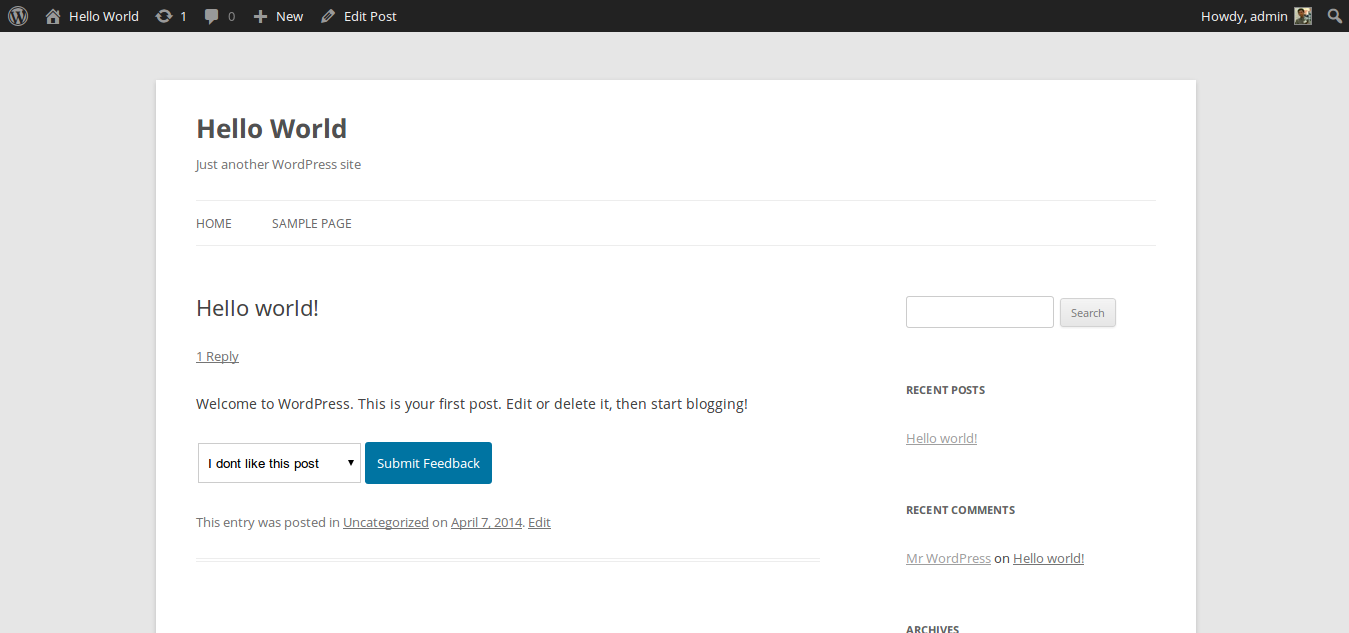Click the pencil icon for Edit Post
Viewport: 1349px width, 633px height.
point(328,16)
